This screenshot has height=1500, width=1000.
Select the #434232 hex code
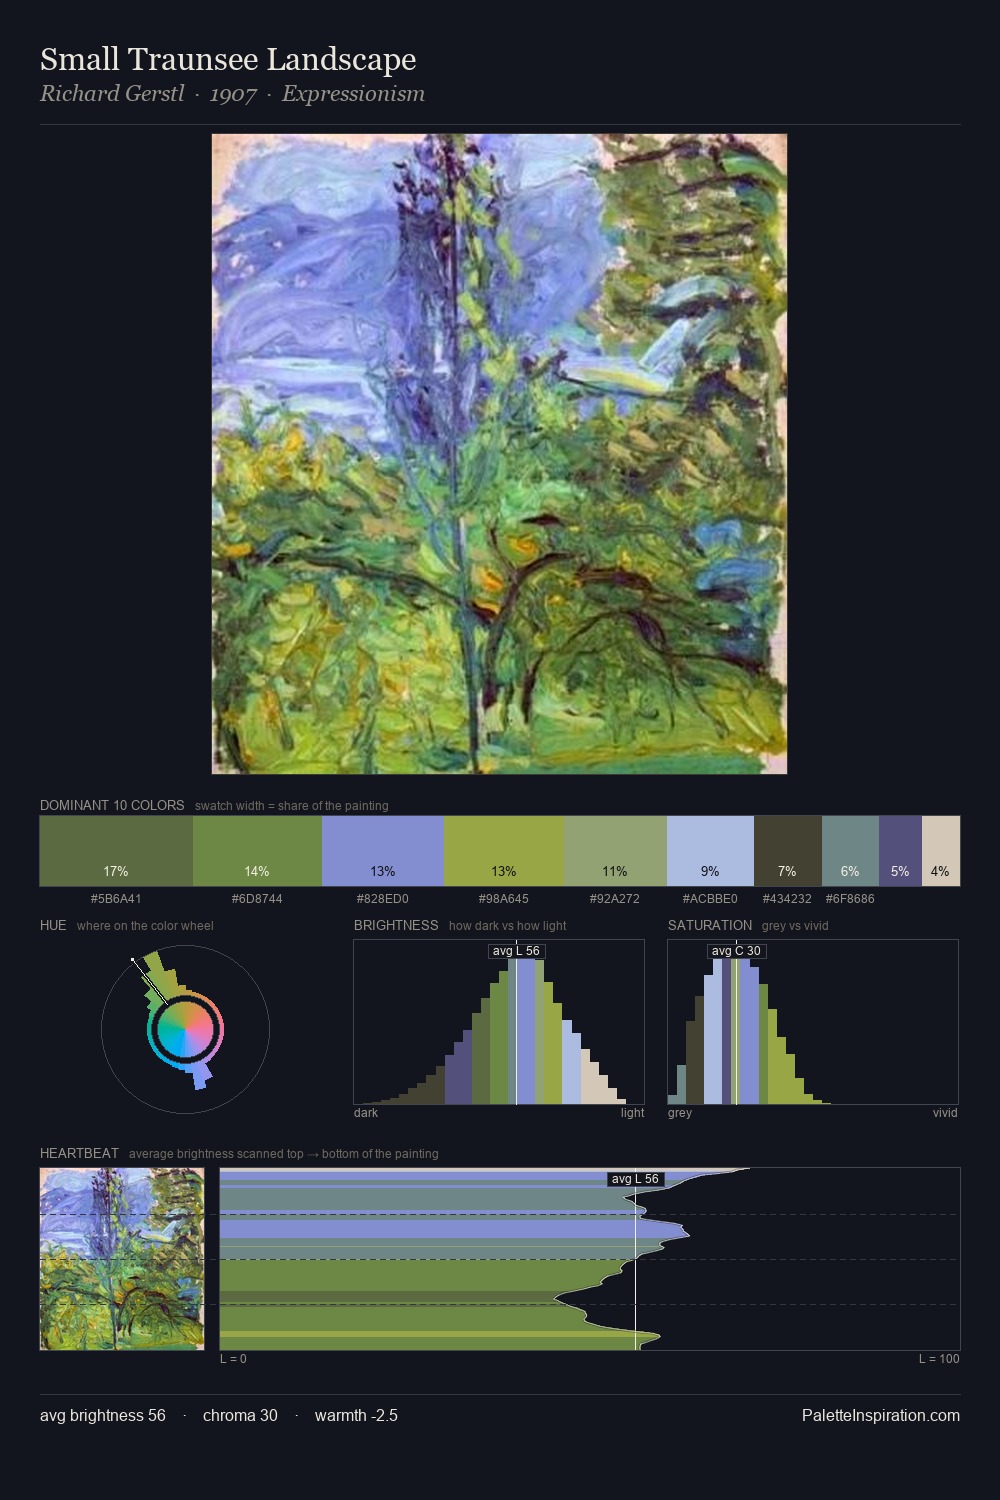pyautogui.click(x=787, y=899)
